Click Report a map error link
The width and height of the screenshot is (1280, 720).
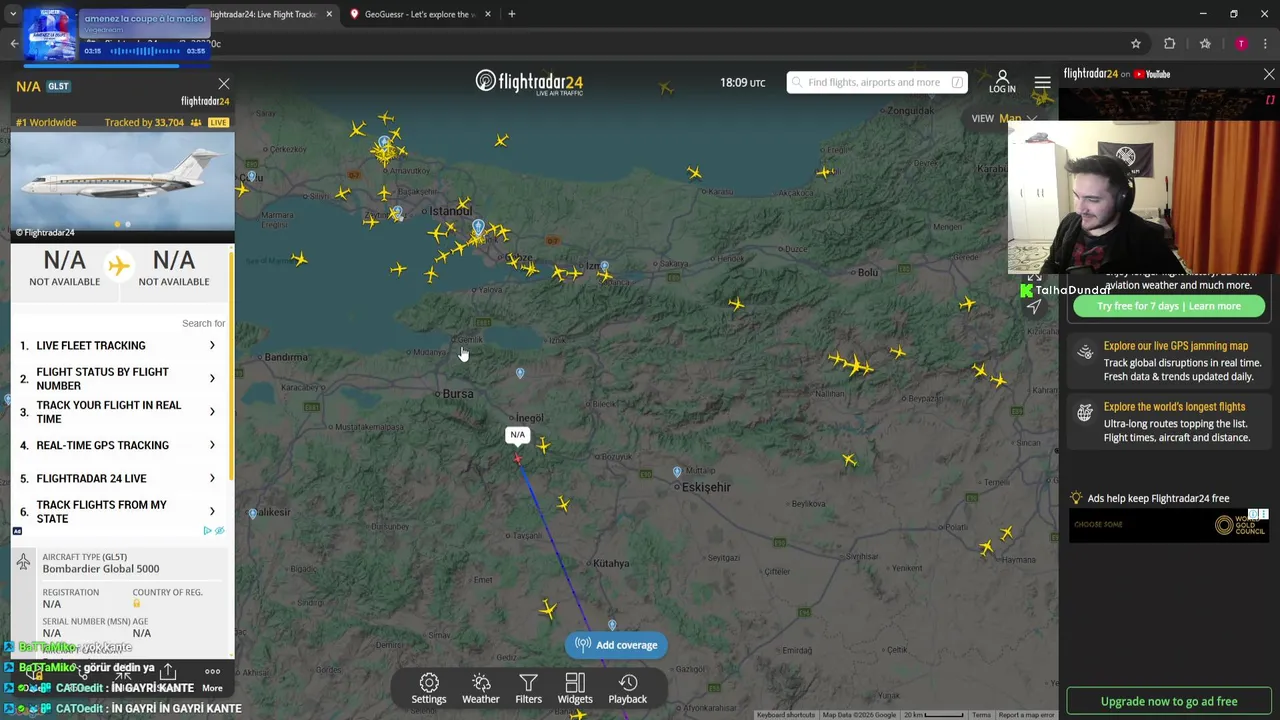pyautogui.click(x=1026, y=715)
